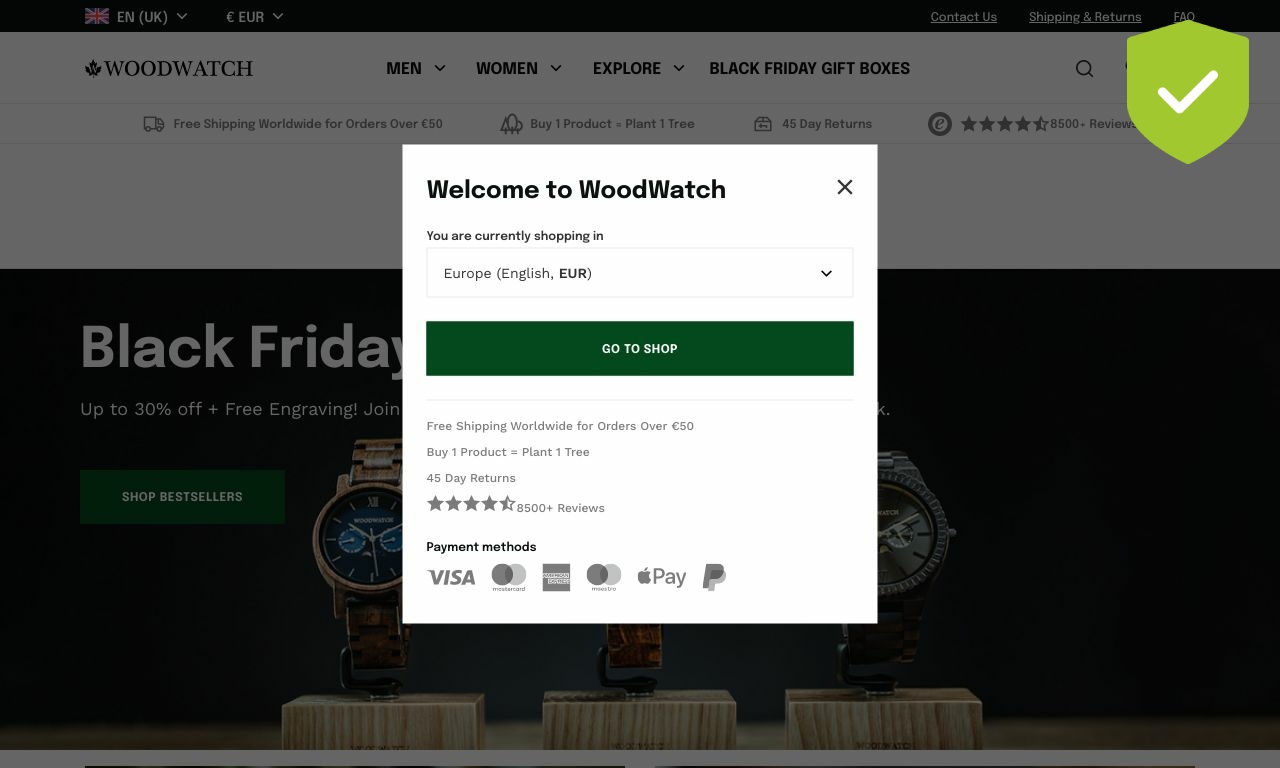Click the UK flag icon
Screen dimensions: 1280x768
click(97, 16)
